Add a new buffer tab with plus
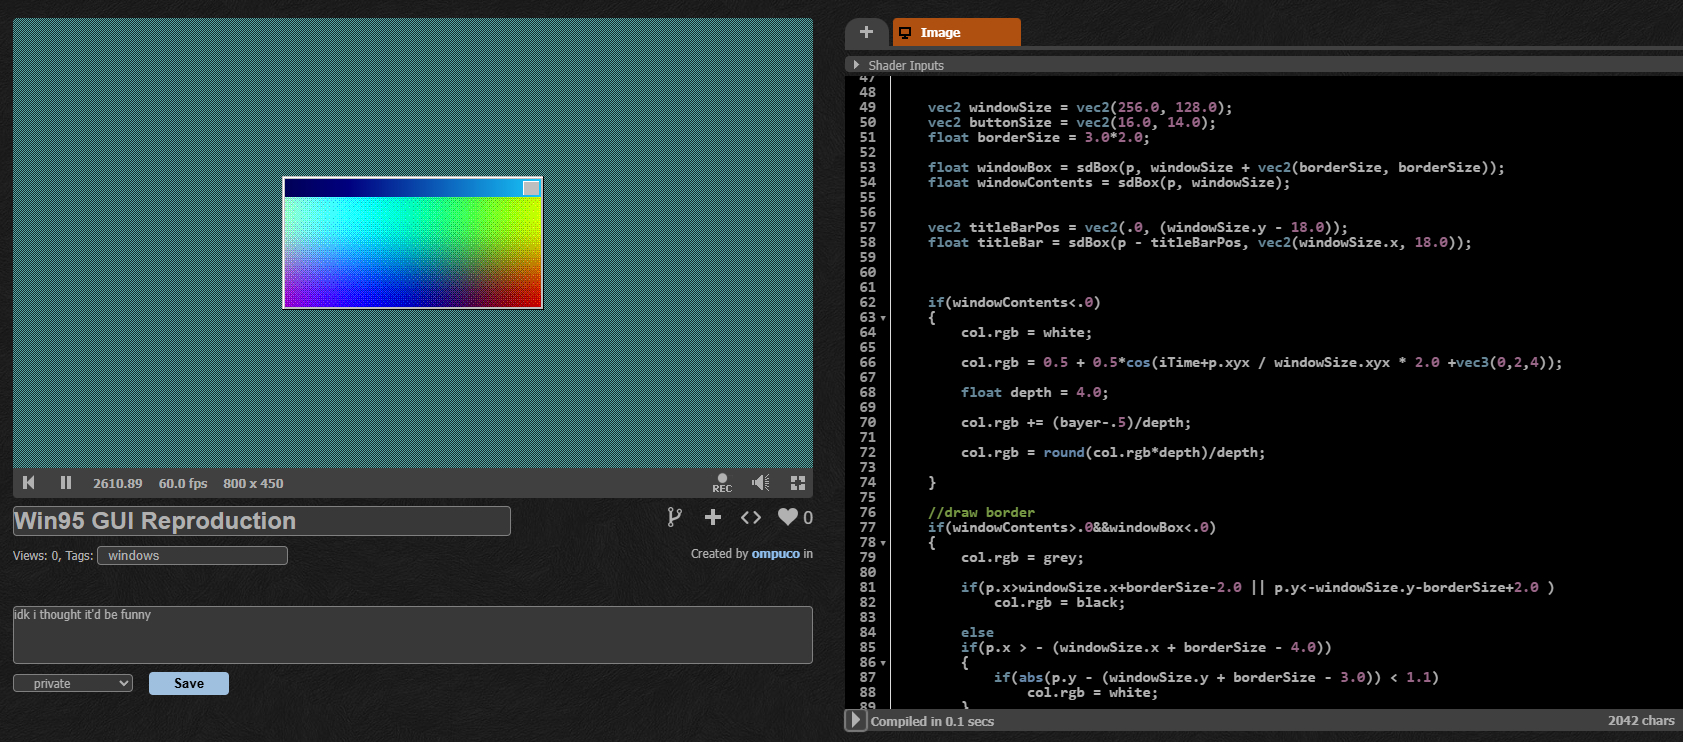This screenshot has height=742, width=1683. point(866,32)
